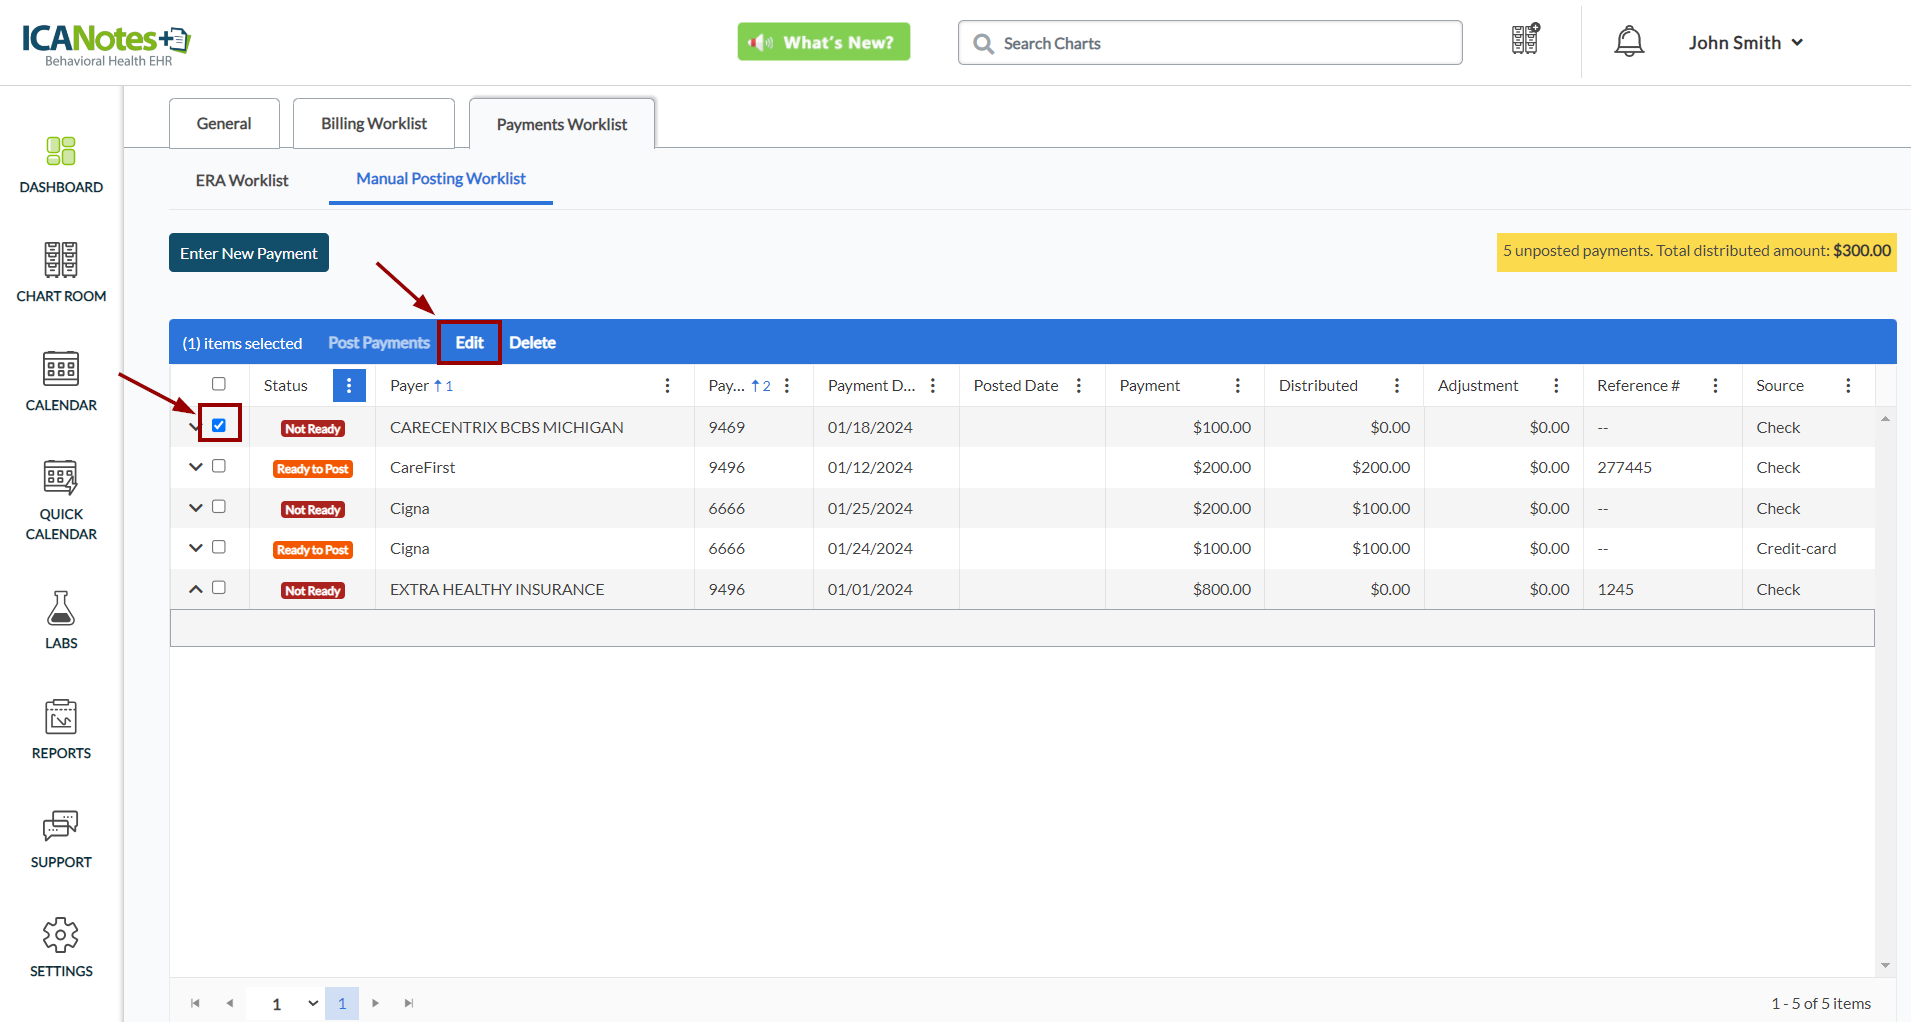Switch to the ERA Worklist tab
The width and height of the screenshot is (1911, 1022).
[x=242, y=180]
